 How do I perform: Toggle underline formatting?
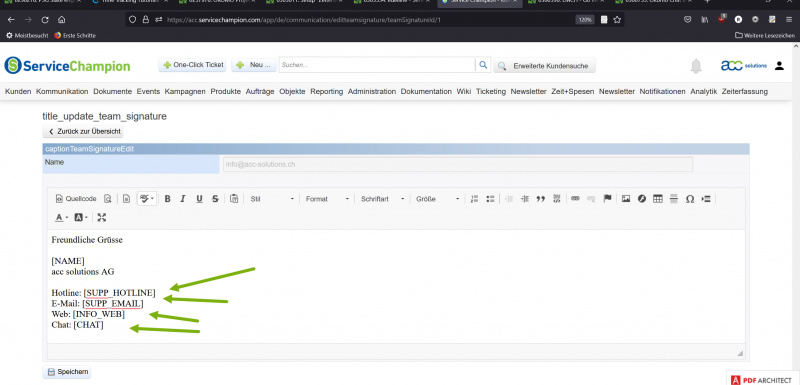[x=199, y=199]
